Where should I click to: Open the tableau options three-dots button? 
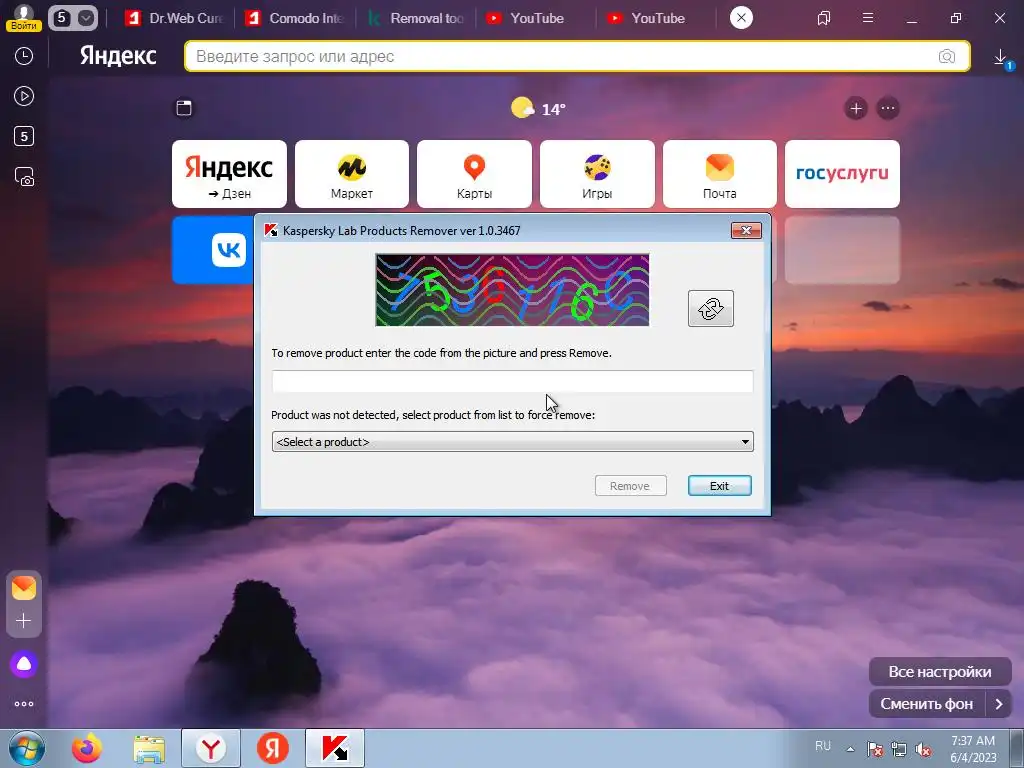click(x=888, y=108)
